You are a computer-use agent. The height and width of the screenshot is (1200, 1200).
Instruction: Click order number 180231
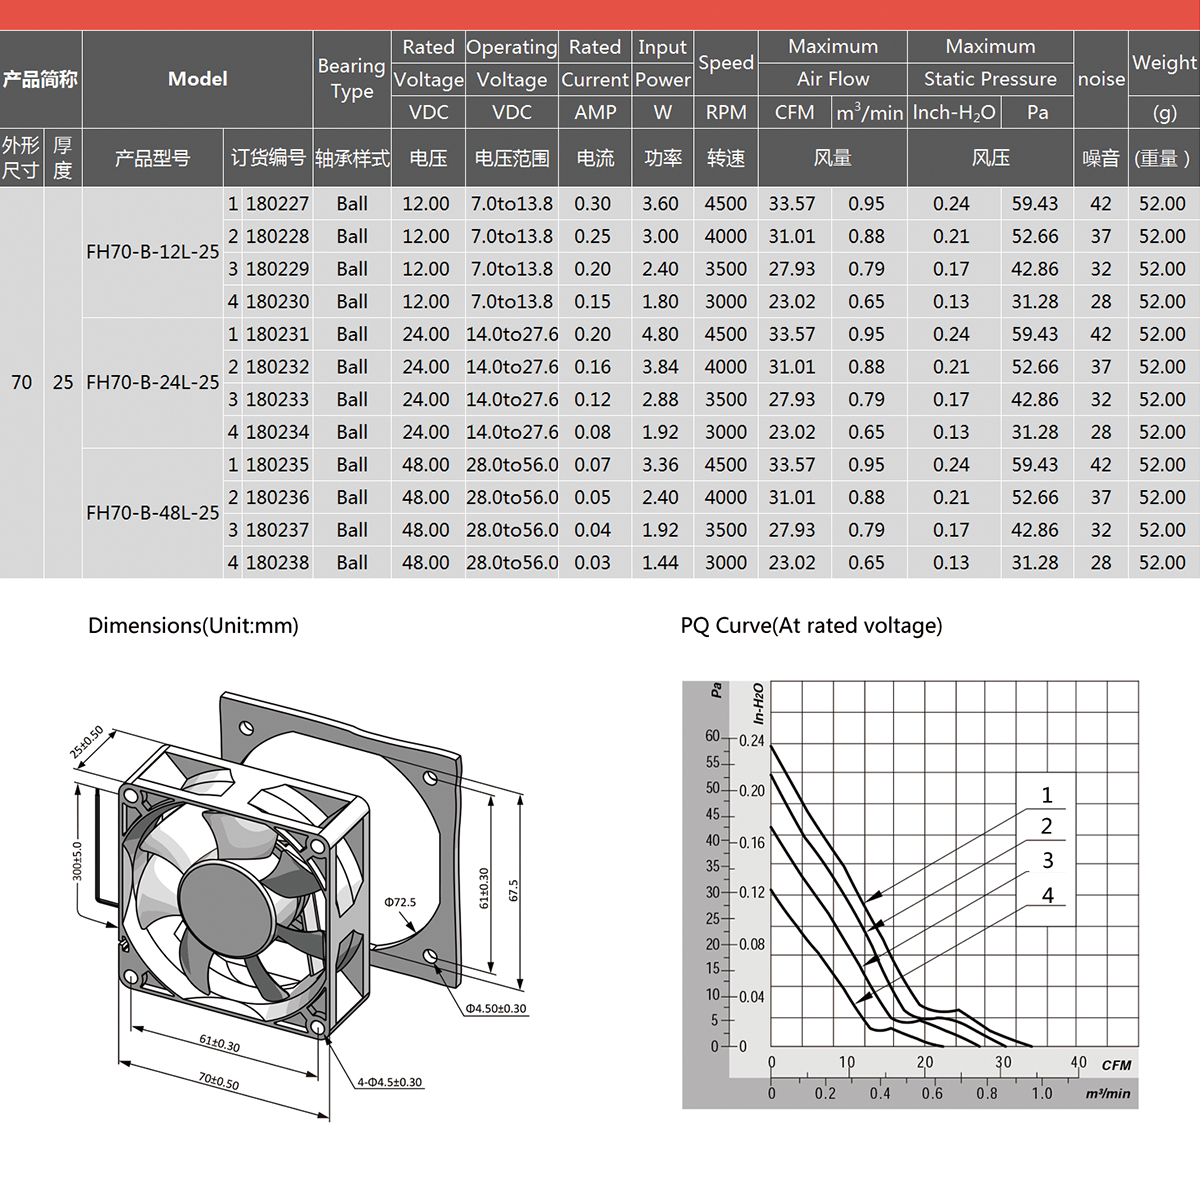coord(277,335)
